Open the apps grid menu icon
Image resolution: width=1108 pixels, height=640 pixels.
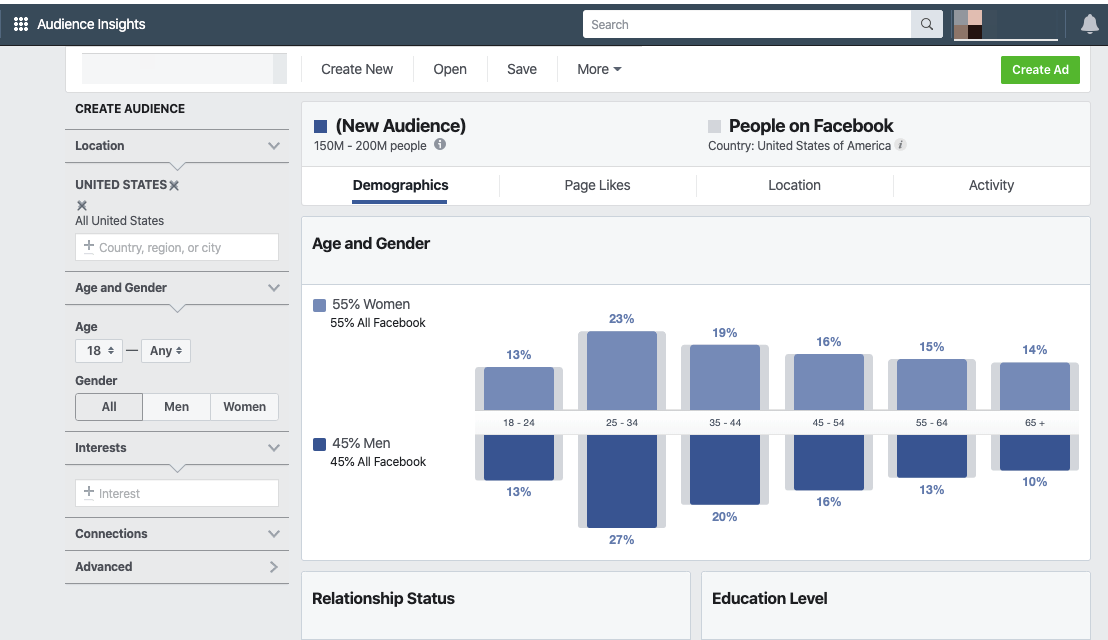(21, 24)
